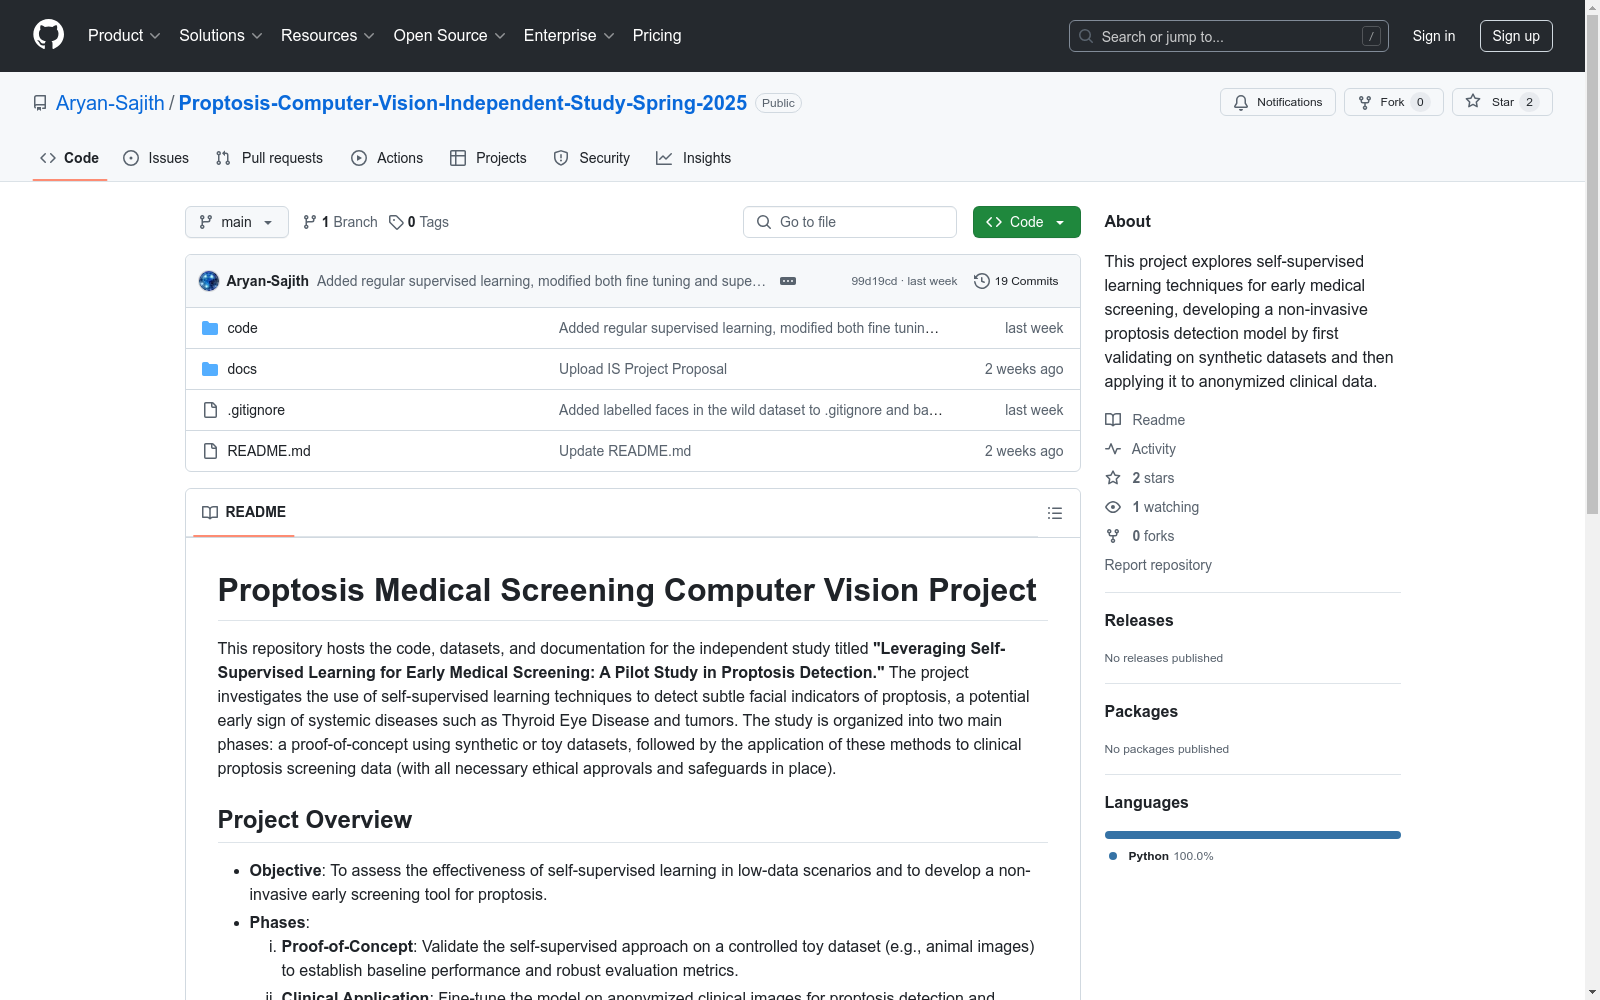This screenshot has width=1600, height=1000.
Task: Expand the Solutions menu
Action: [x=220, y=36]
